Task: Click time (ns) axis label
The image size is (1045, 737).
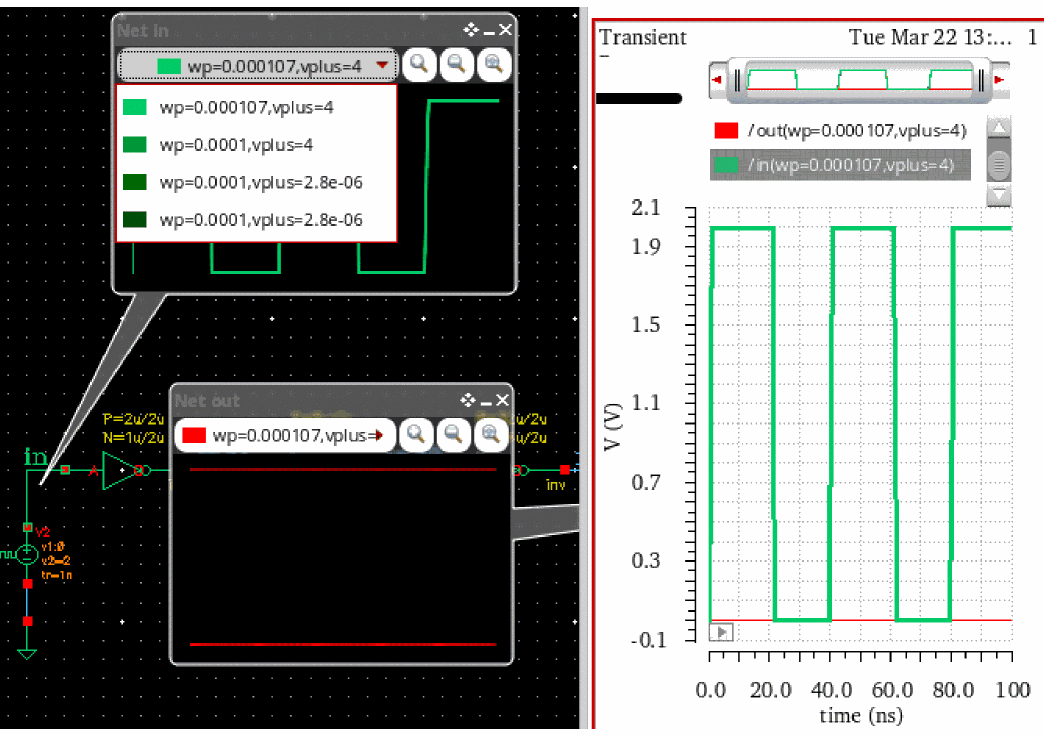Action: click(861, 716)
